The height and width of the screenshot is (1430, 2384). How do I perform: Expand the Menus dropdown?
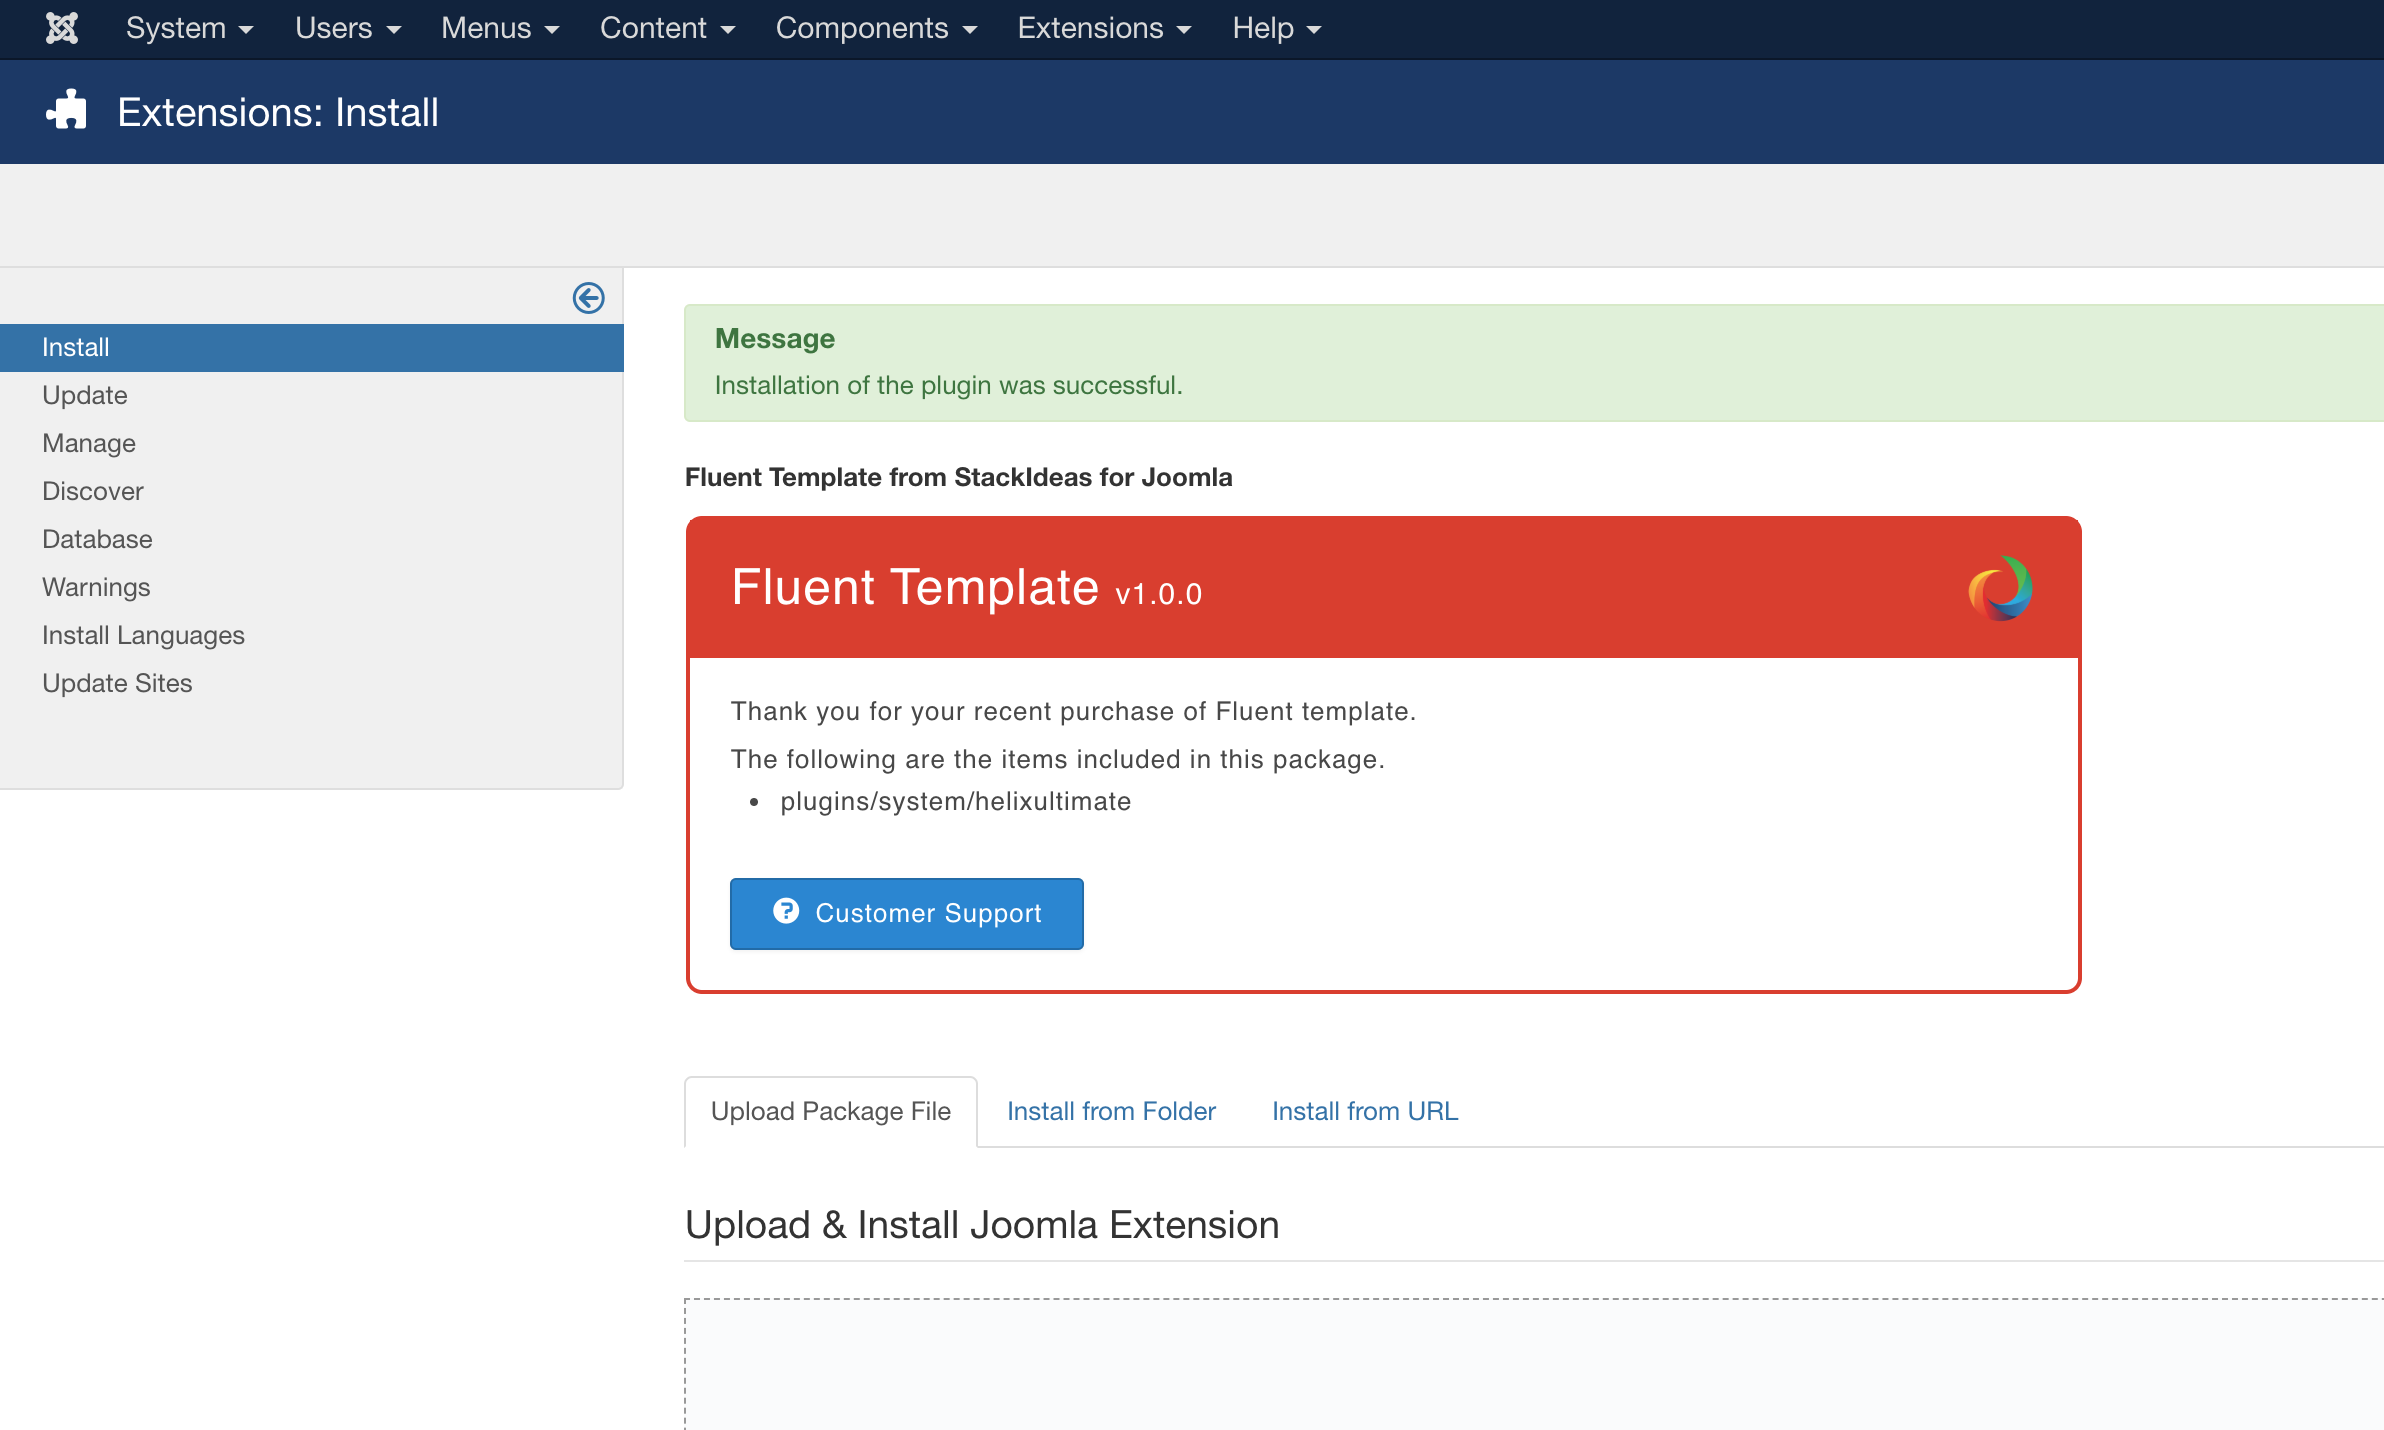click(x=500, y=28)
